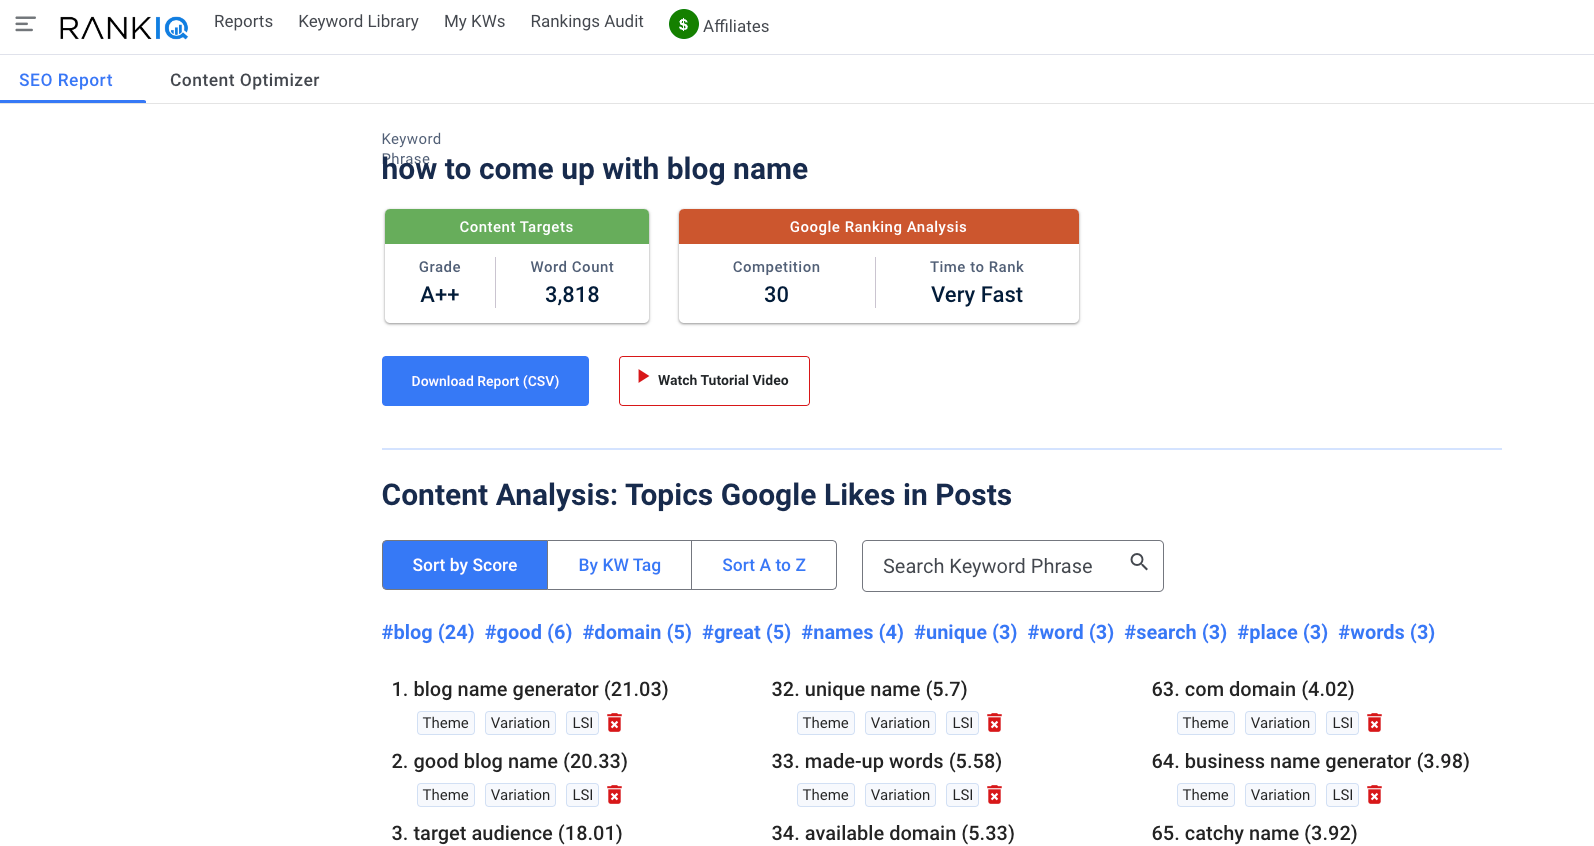
Task: Click the green dollar Affiliates icon
Action: (x=682, y=24)
